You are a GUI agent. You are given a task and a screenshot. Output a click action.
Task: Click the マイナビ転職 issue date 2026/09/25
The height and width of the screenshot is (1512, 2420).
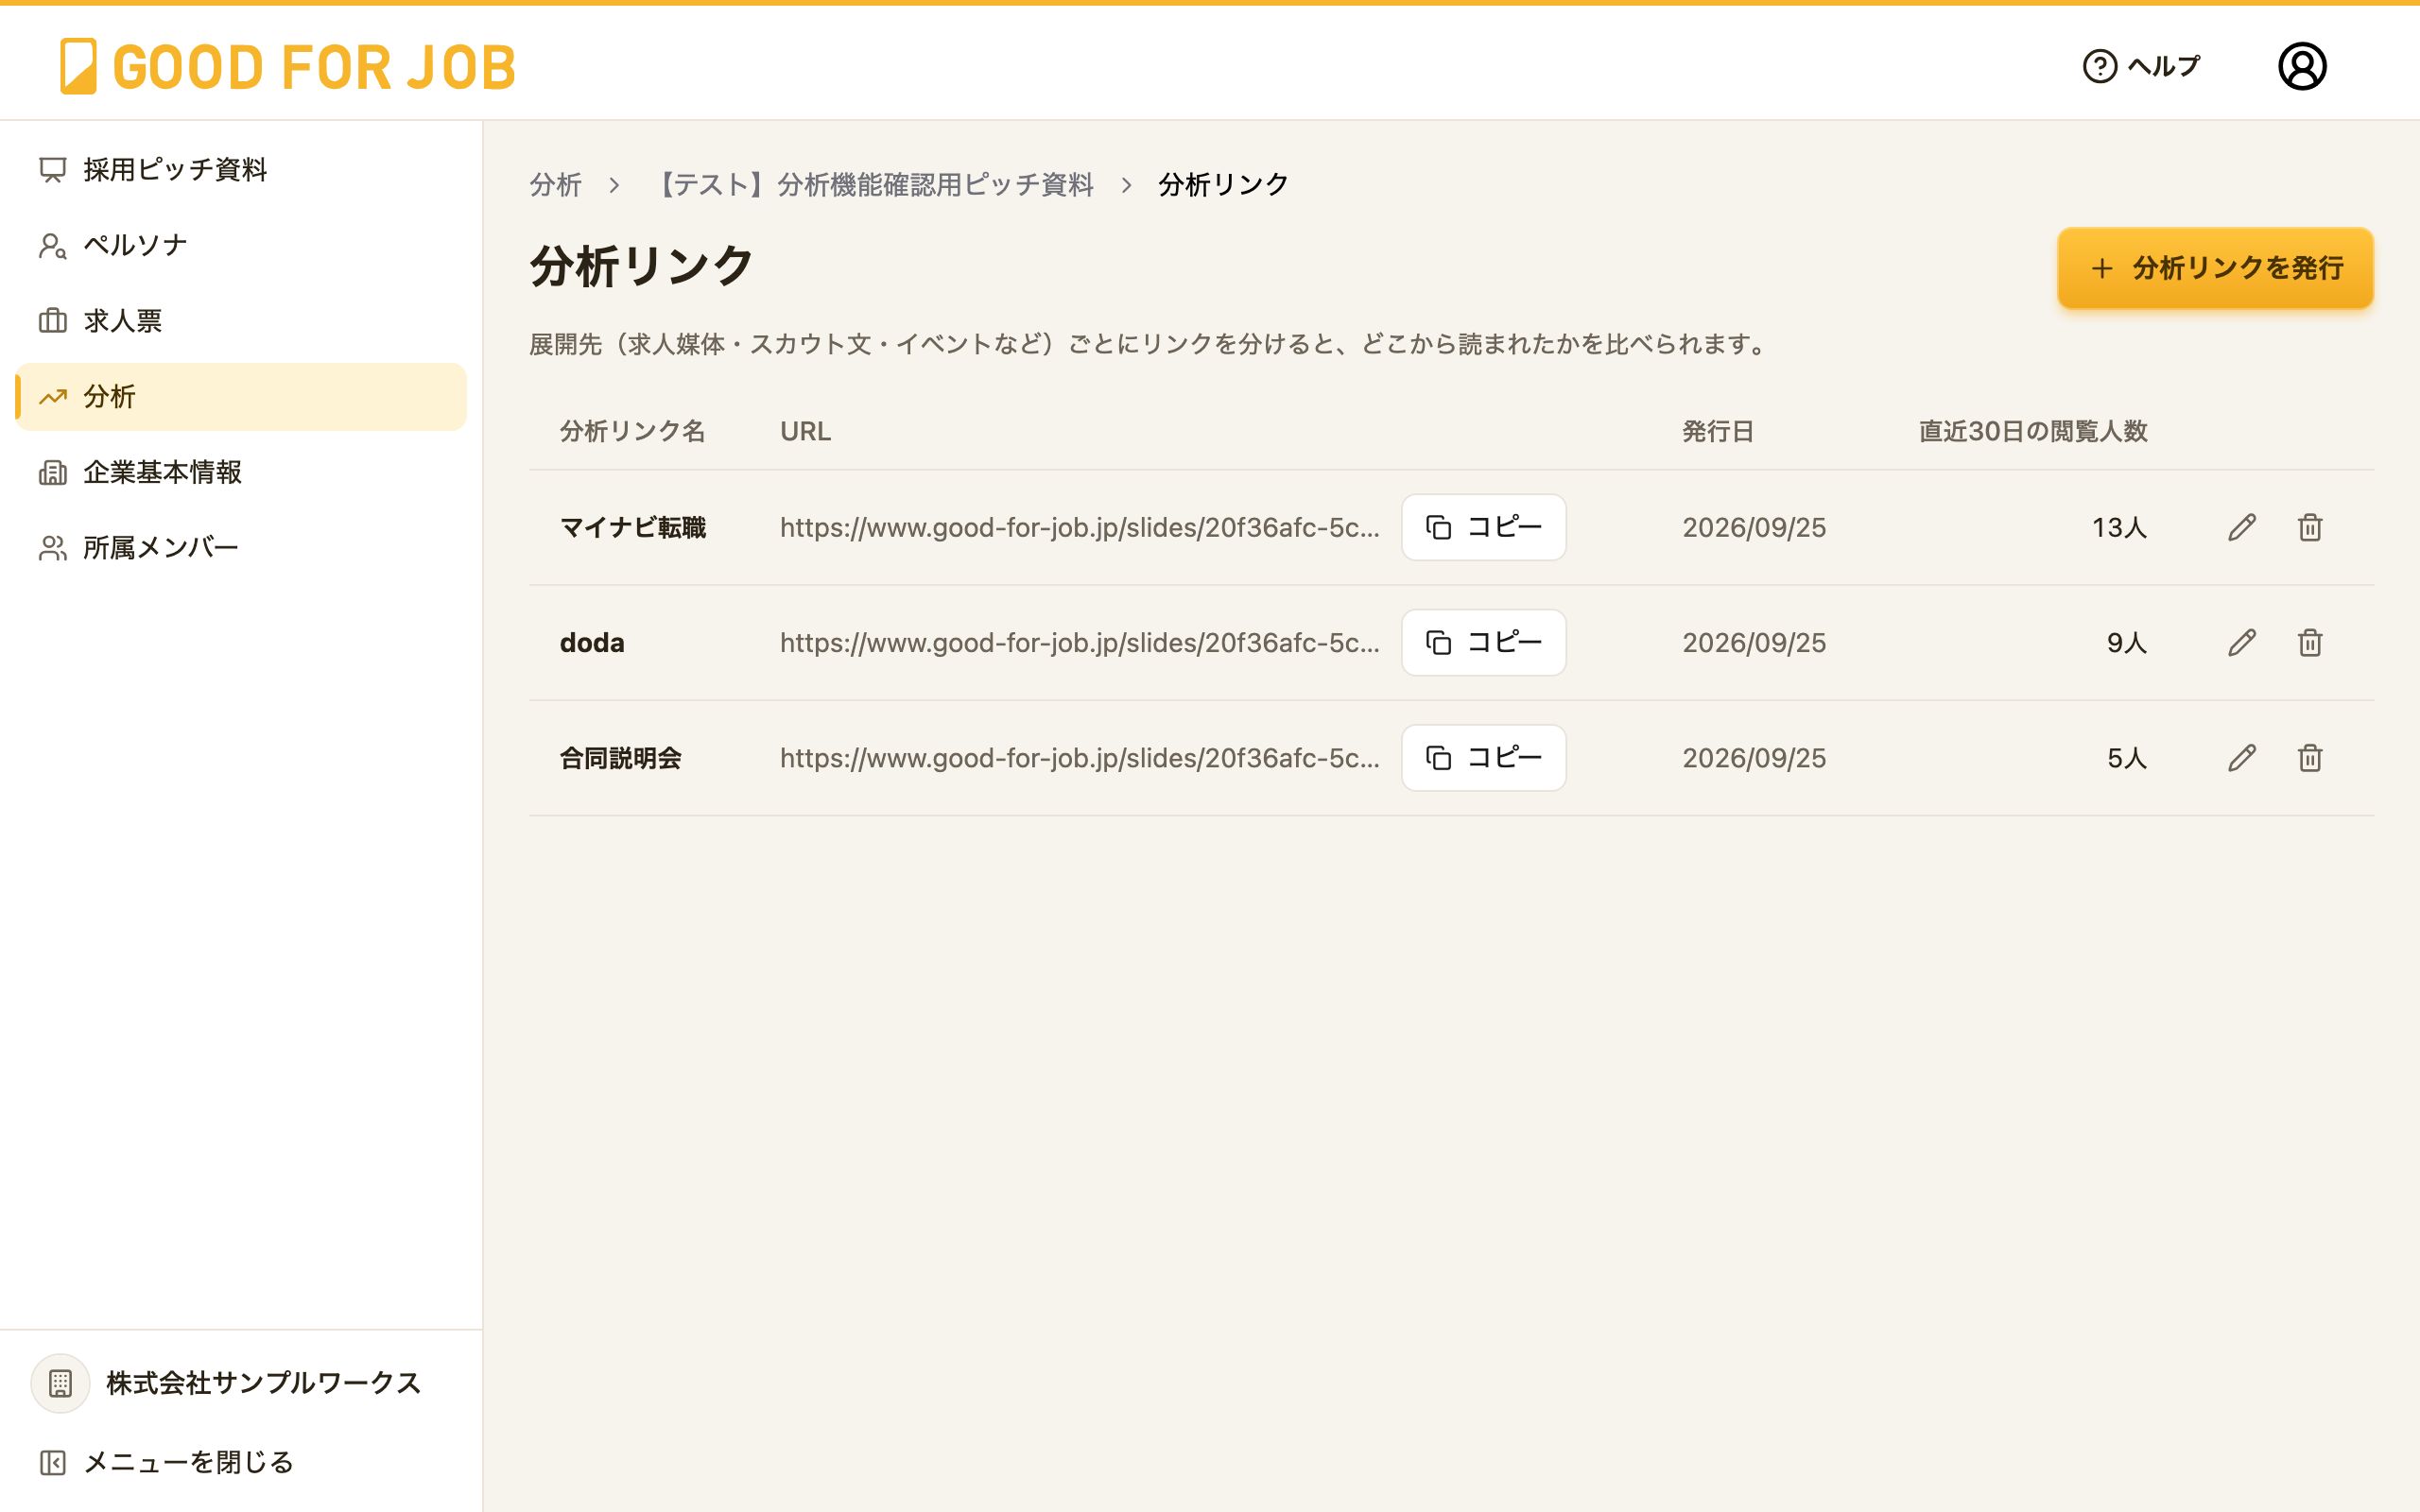1754,527
